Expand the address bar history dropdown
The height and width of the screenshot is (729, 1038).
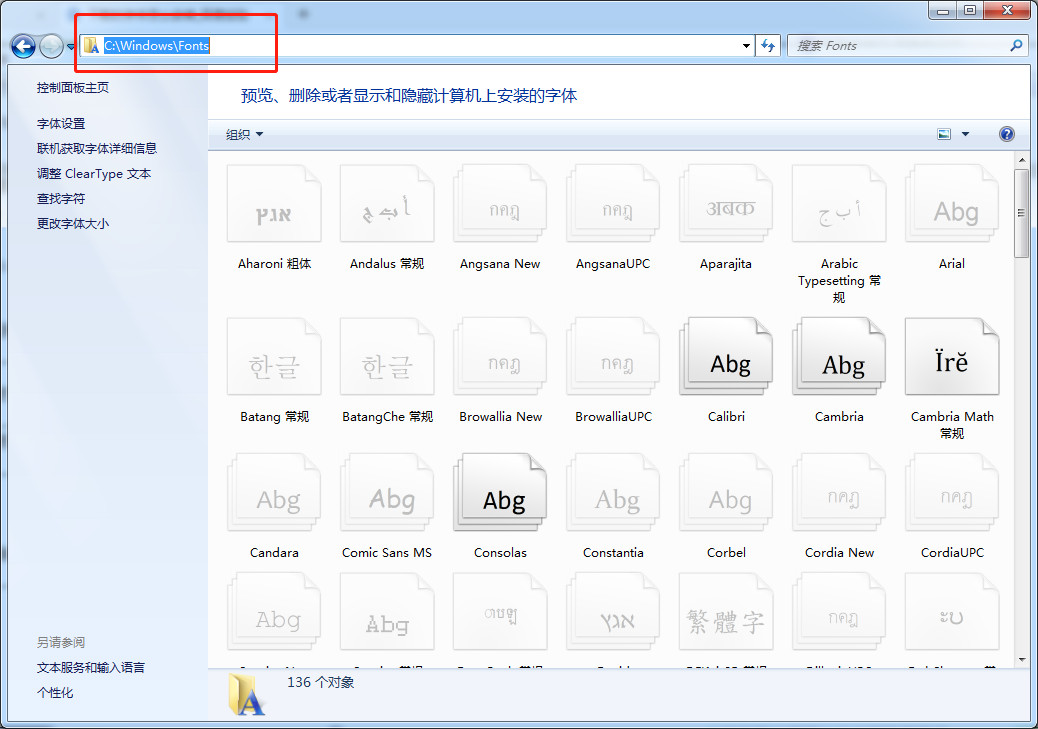click(x=746, y=46)
